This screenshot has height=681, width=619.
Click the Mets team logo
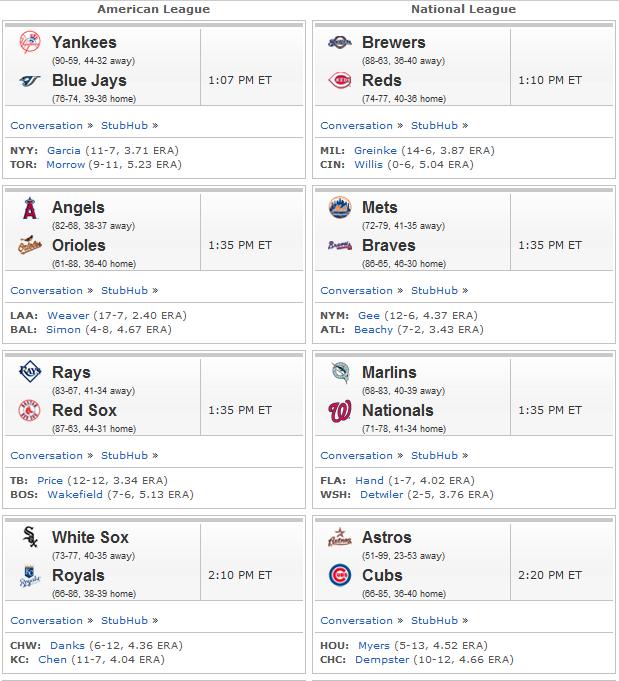pos(340,207)
